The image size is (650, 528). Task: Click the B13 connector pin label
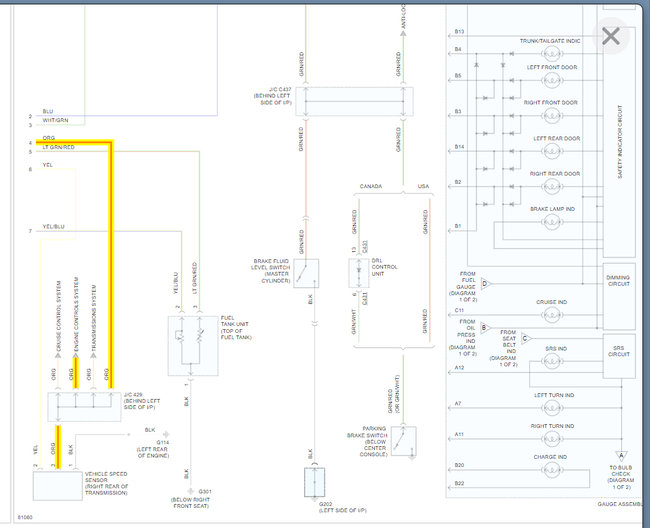click(x=459, y=31)
